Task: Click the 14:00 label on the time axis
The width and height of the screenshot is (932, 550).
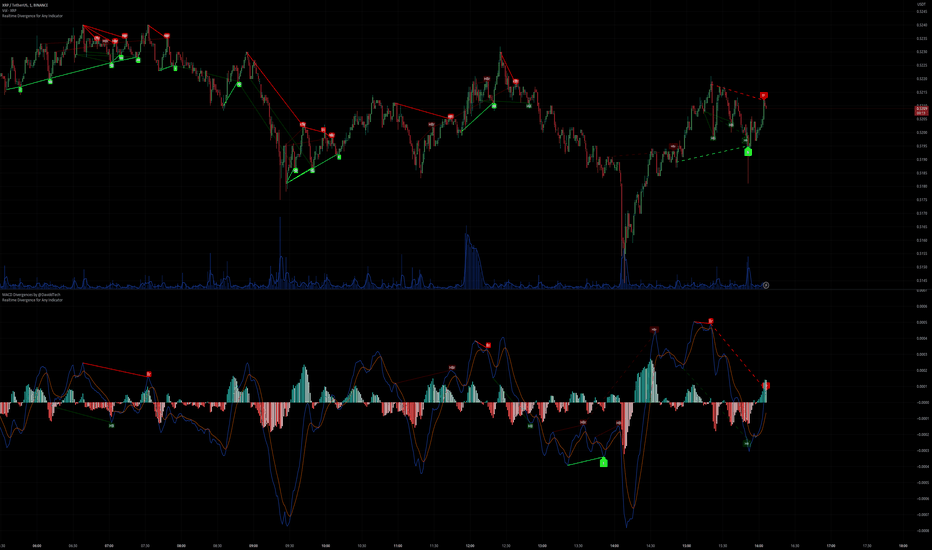Action: click(615, 545)
